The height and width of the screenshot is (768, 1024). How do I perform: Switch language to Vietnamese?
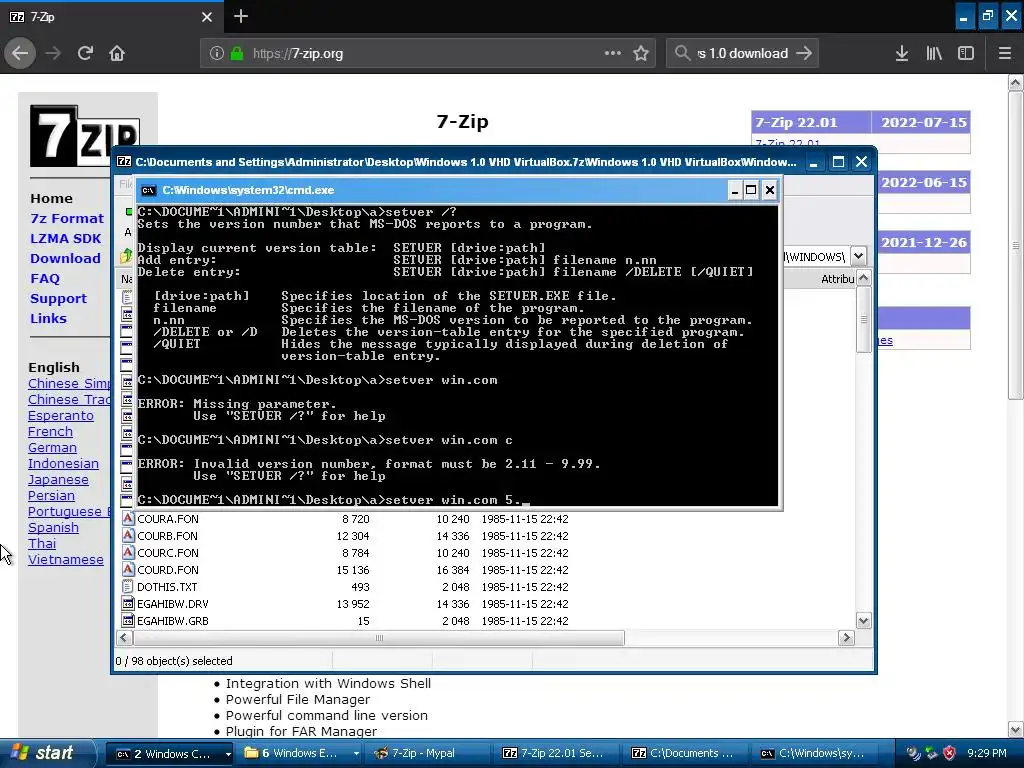(65, 560)
